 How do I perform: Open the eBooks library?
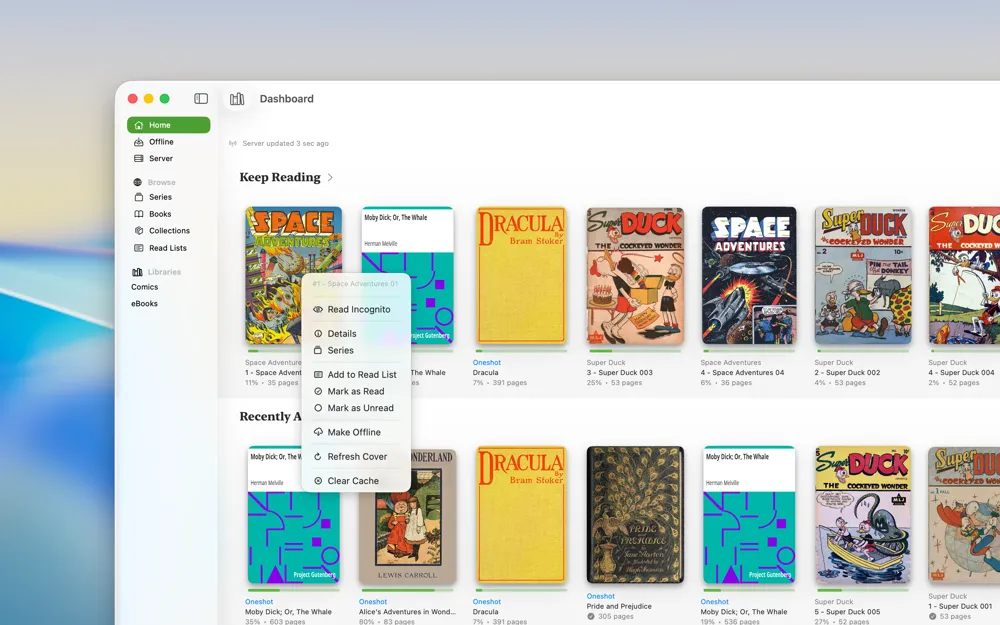pyautogui.click(x=144, y=304)
